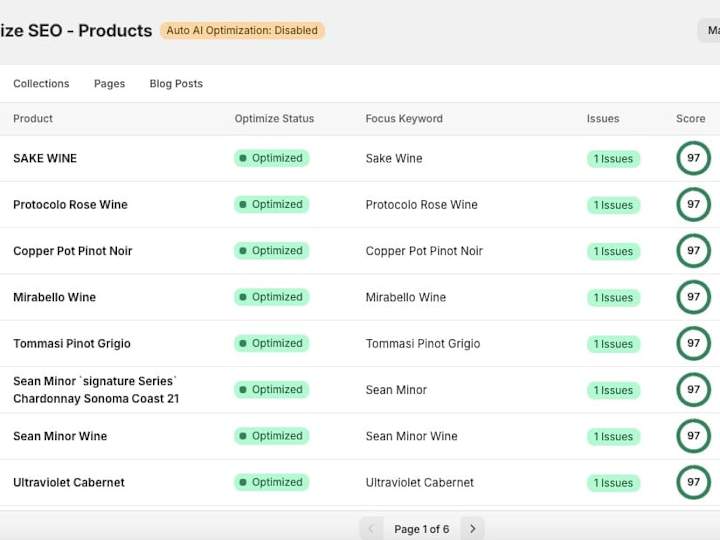Open the Copper Pot Pinot Noir product
Viewport: 720px width, 540px height.
(x=73, y=251)
